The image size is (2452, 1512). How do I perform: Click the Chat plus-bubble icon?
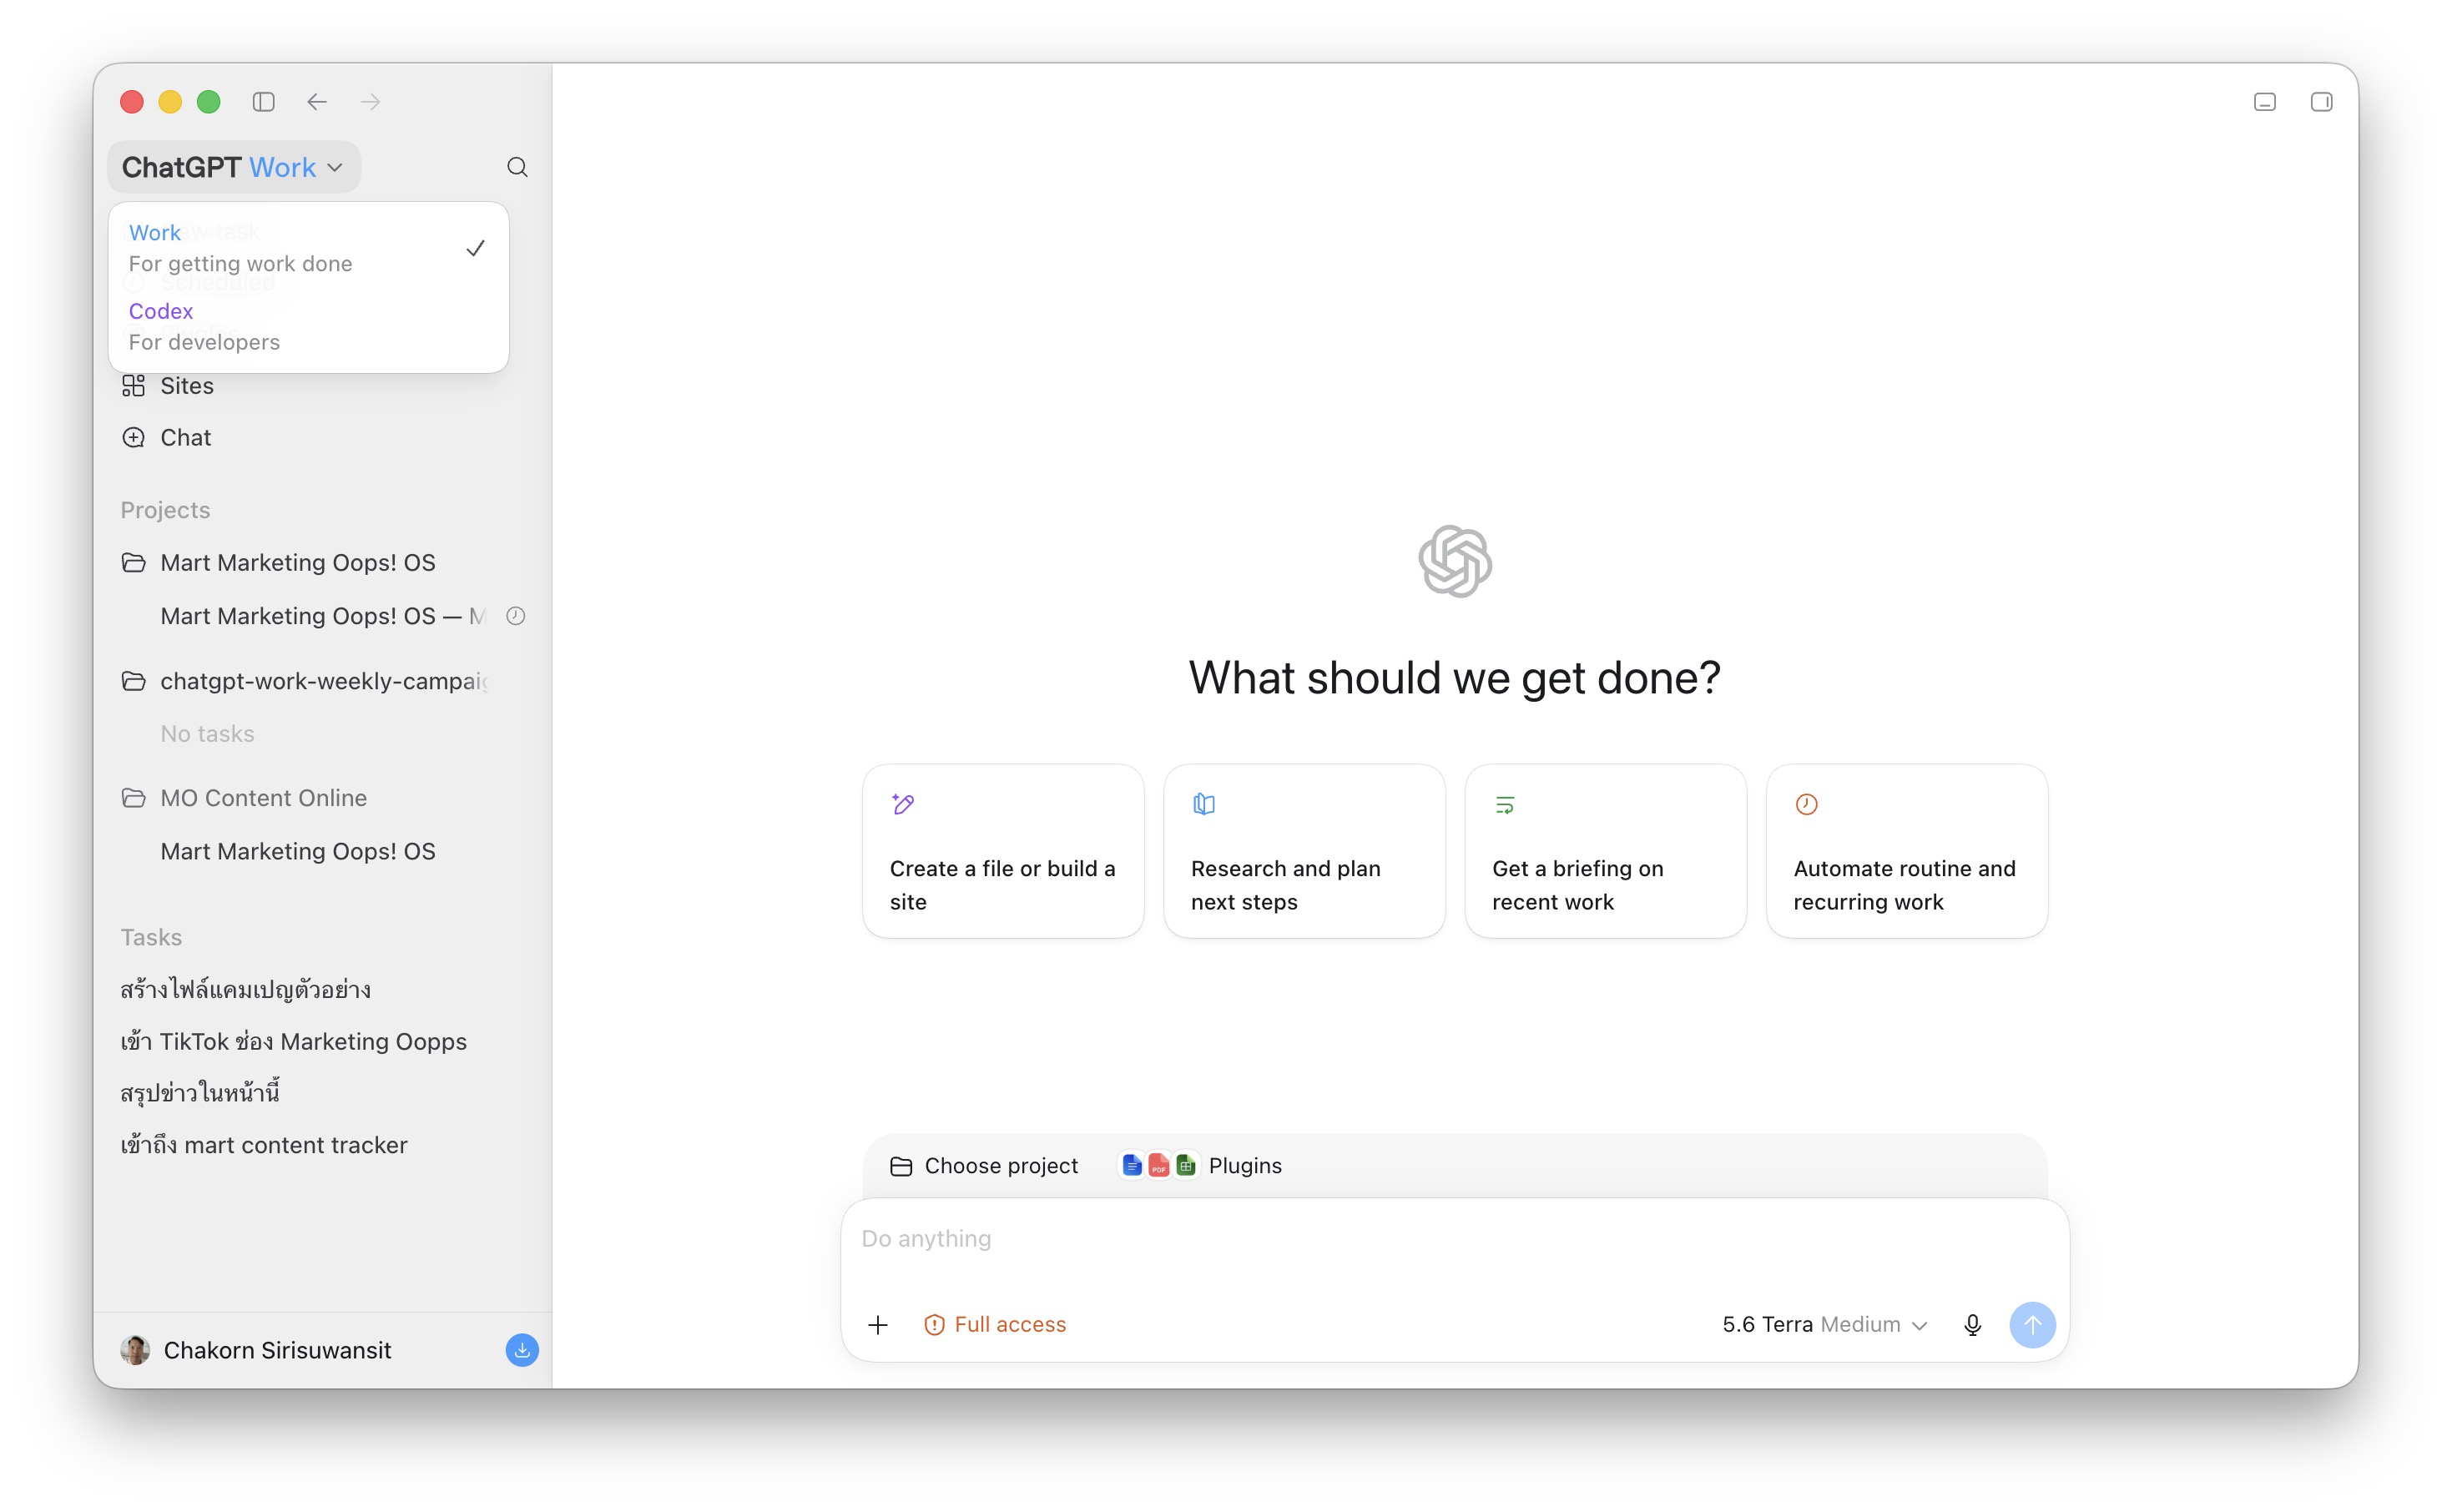[133, 438]
